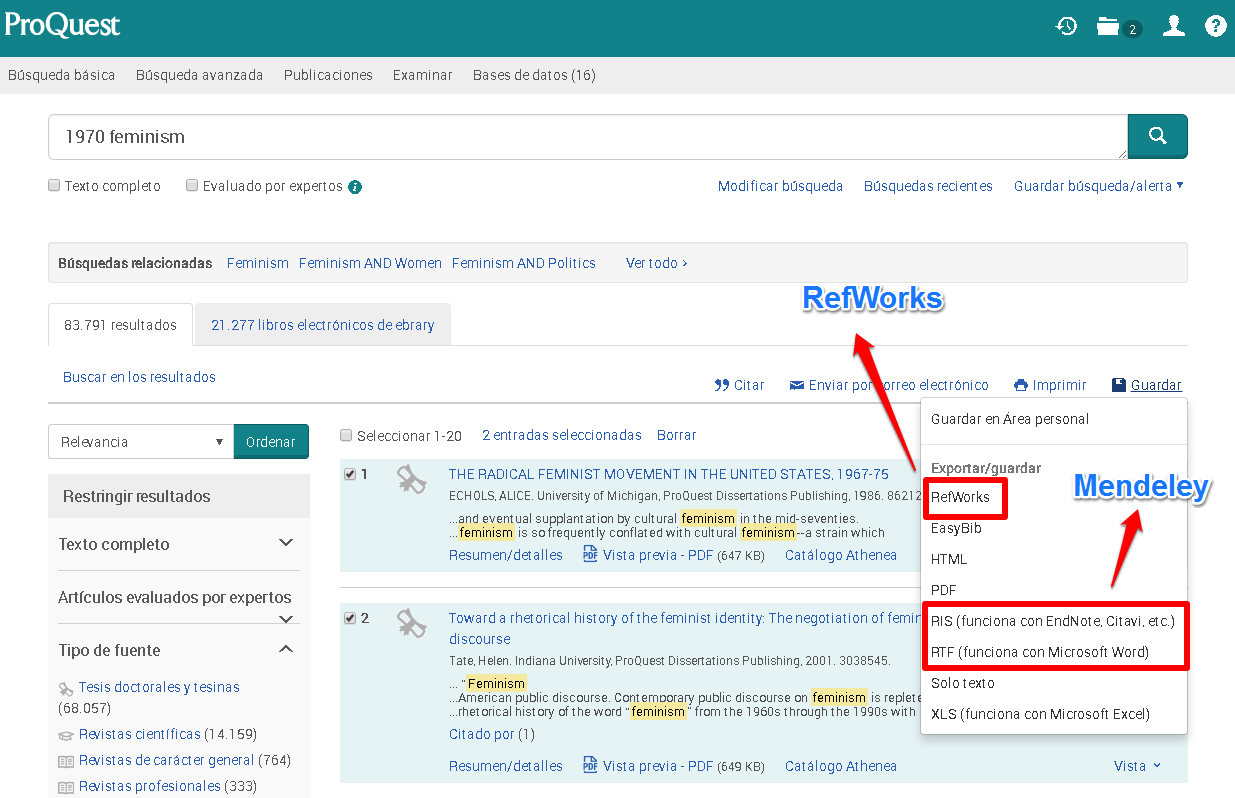Click Ver todo related searches
Screen dimensions: 1235x798
(x=657, y=263)
